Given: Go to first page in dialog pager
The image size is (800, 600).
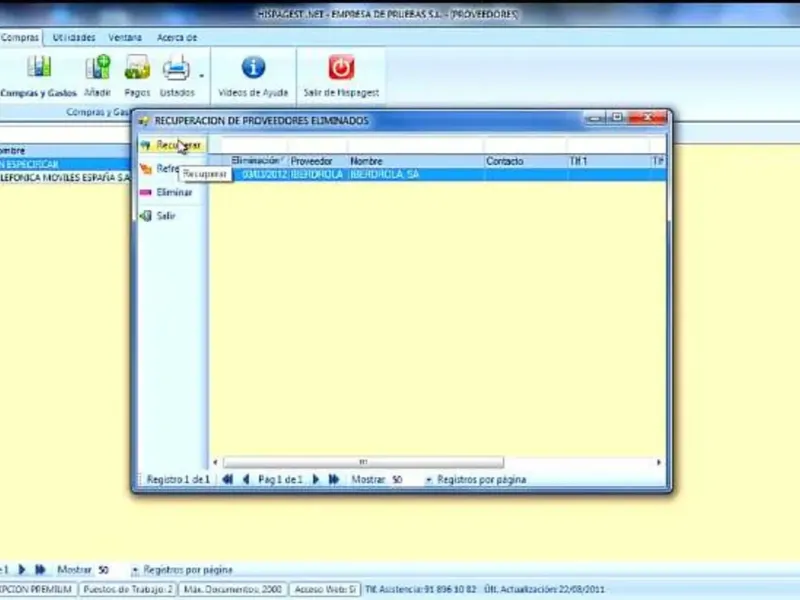Looking at the screenshot, I should pyautogui.click(x=228, y=480).
